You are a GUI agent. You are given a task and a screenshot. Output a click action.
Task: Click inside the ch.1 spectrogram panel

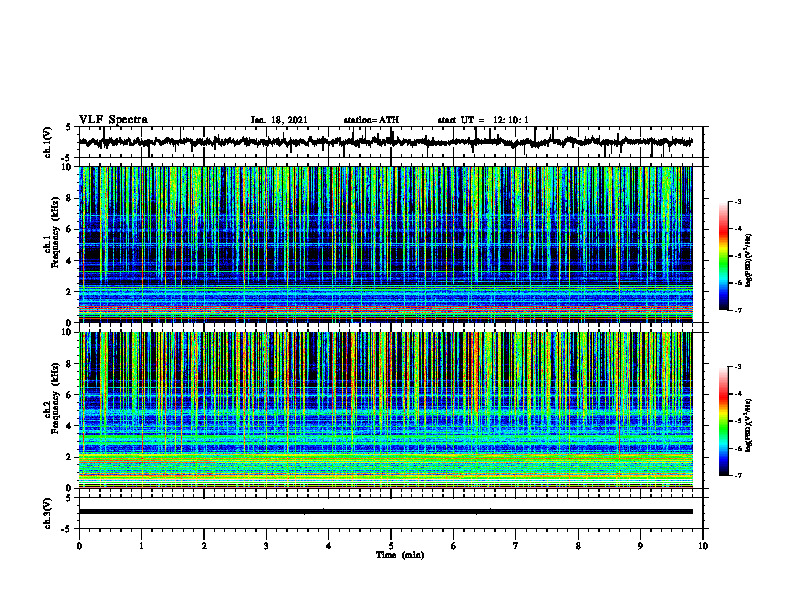385,244
